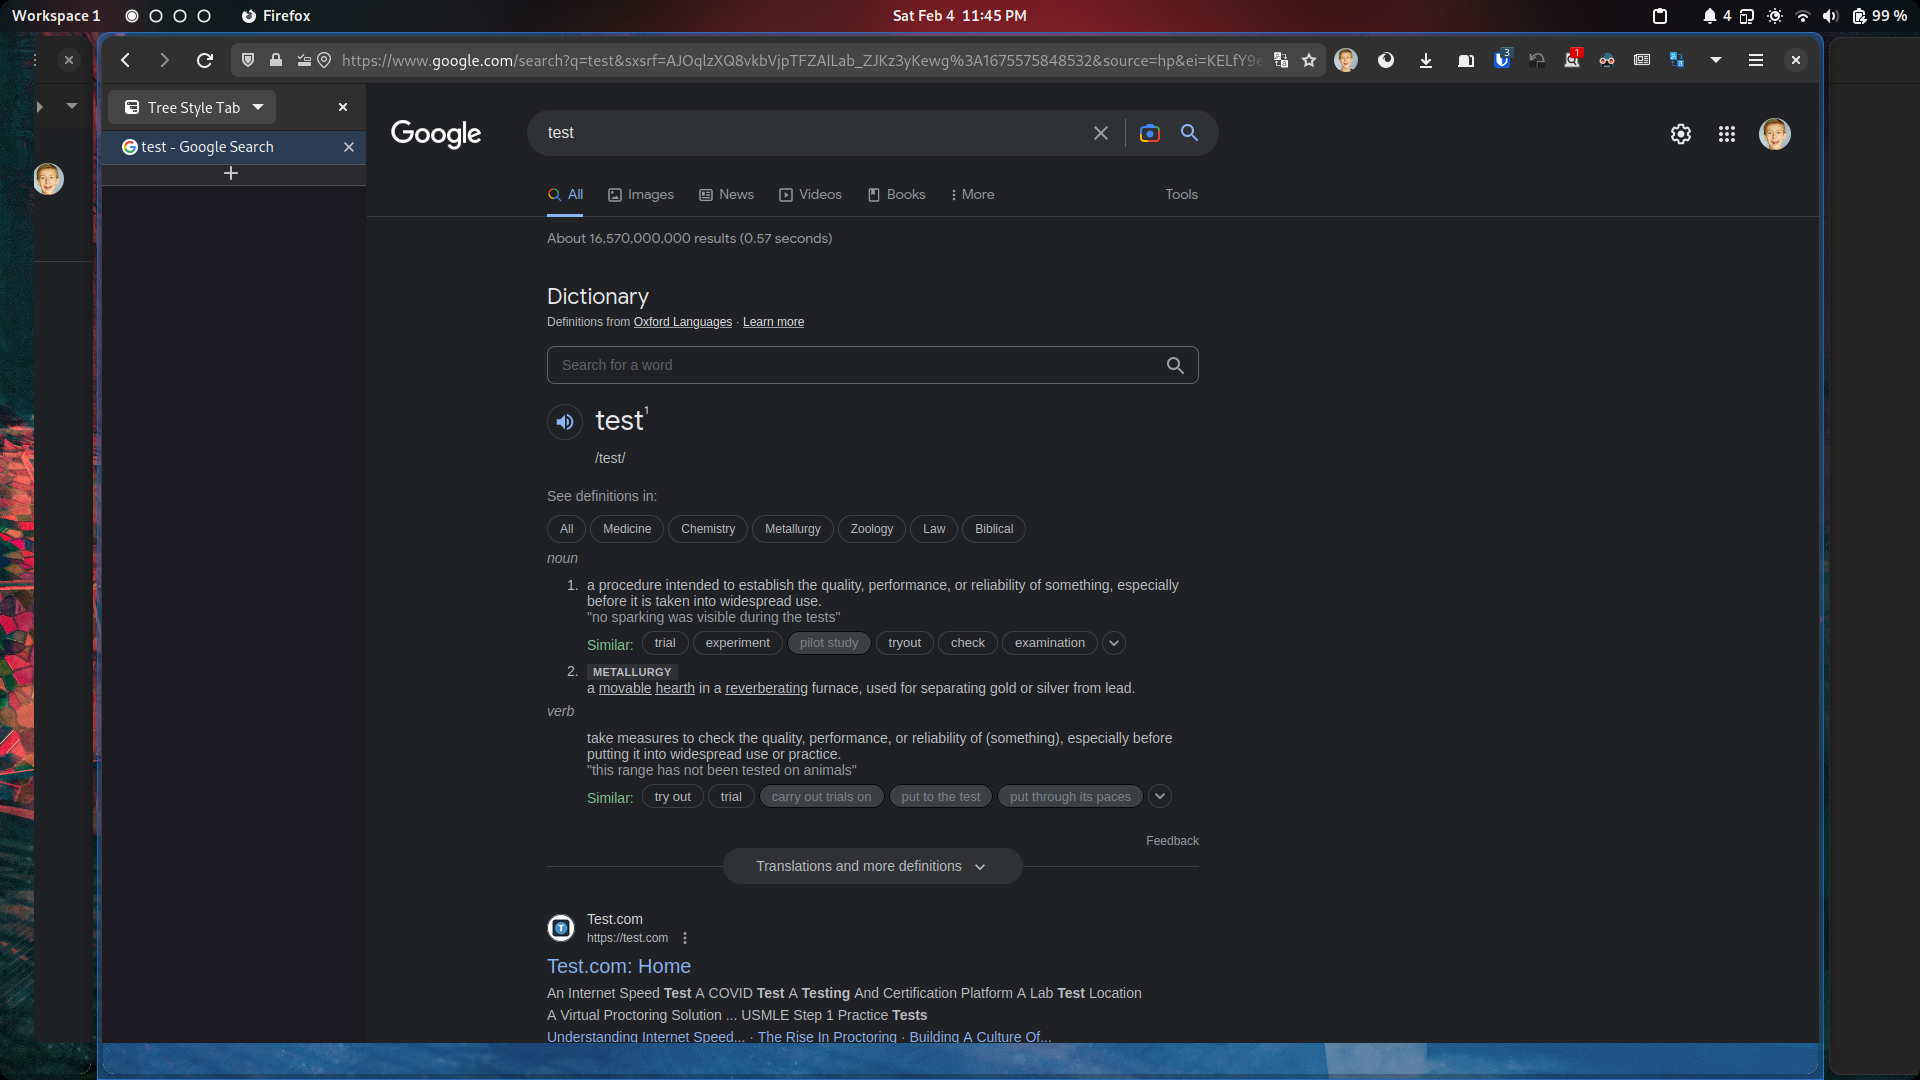
Task: Open Google quick settings gear icon
Action: click(x=1681, y=134)
